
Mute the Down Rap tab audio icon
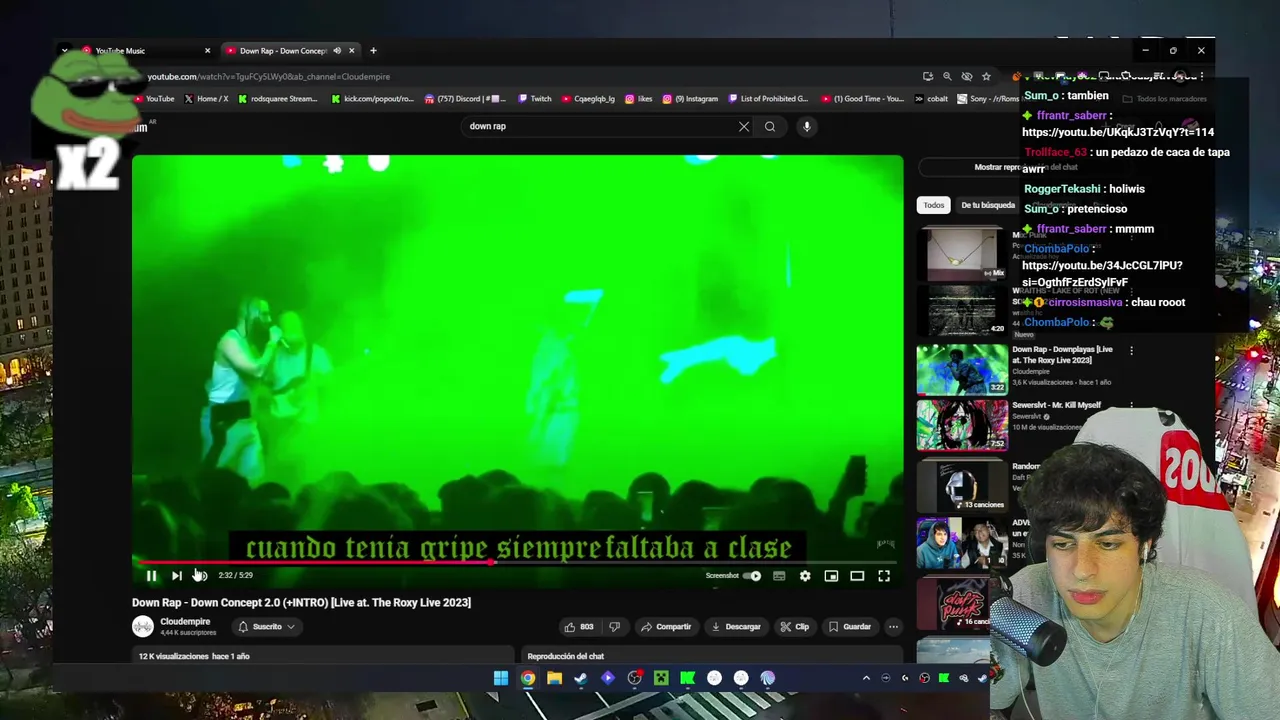tap(337, 51)
